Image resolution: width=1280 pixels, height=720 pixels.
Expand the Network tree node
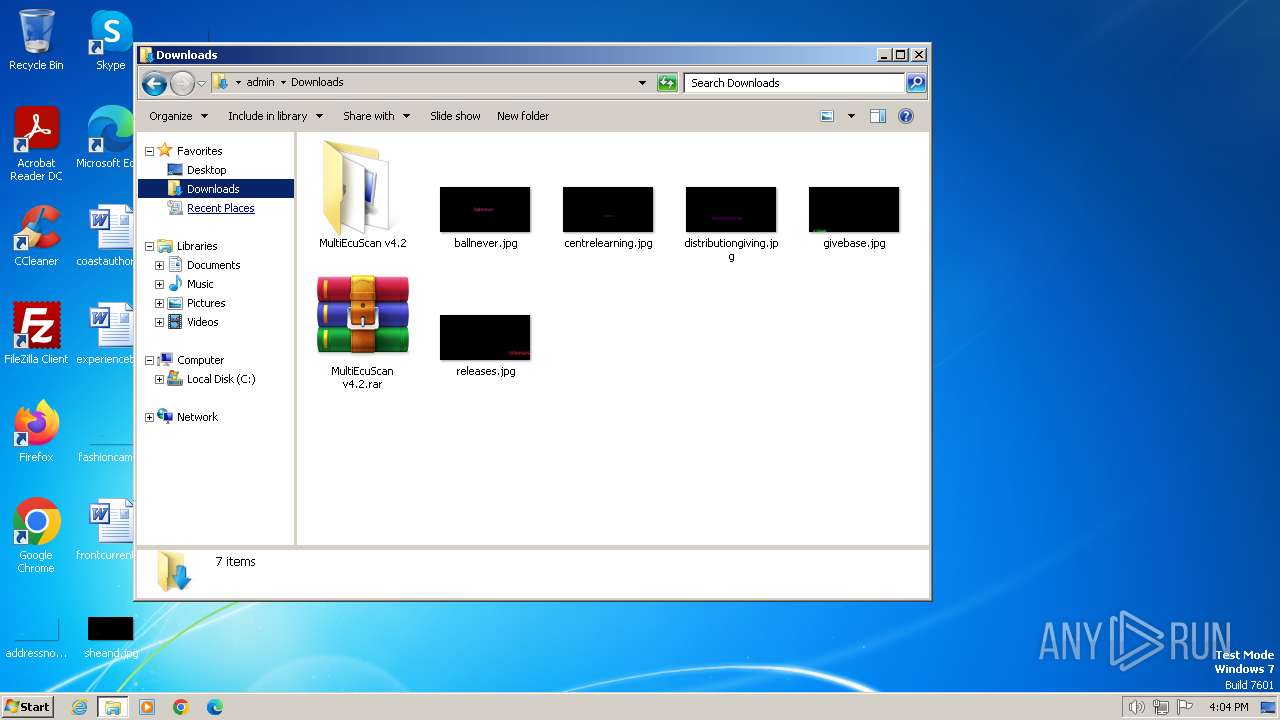click(150, 417)
